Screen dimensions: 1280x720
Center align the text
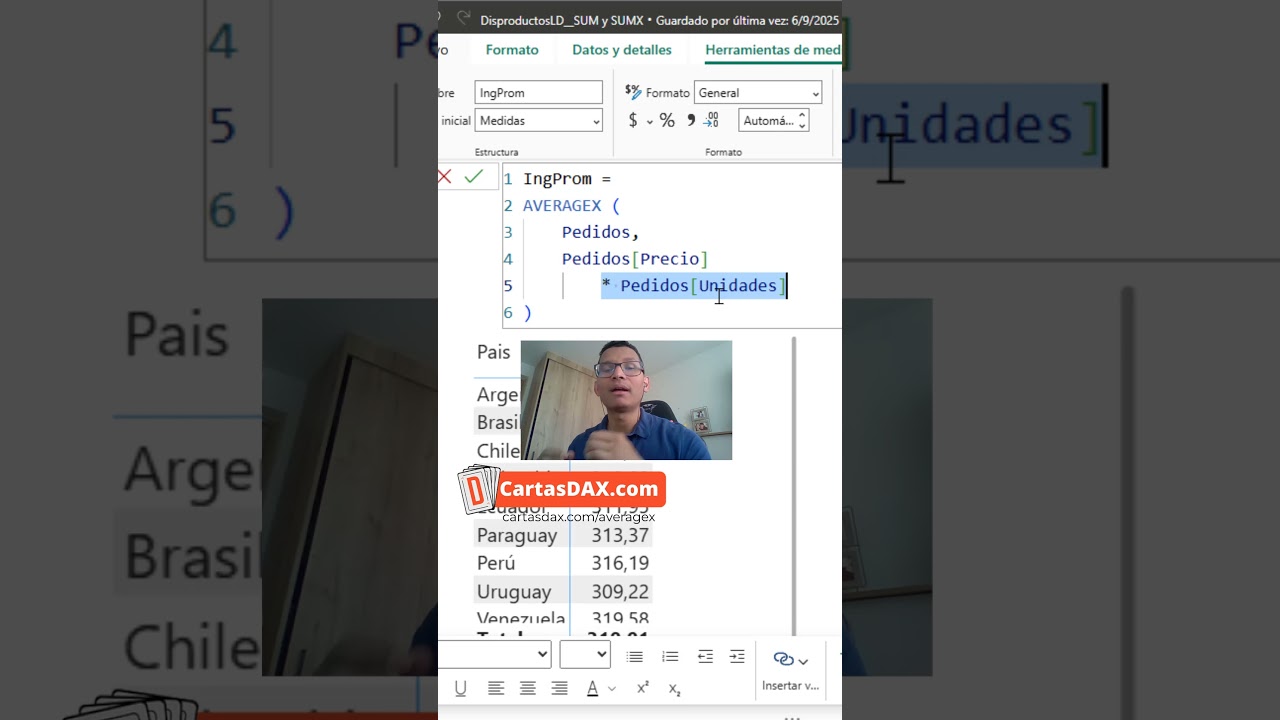pos(528,688)
